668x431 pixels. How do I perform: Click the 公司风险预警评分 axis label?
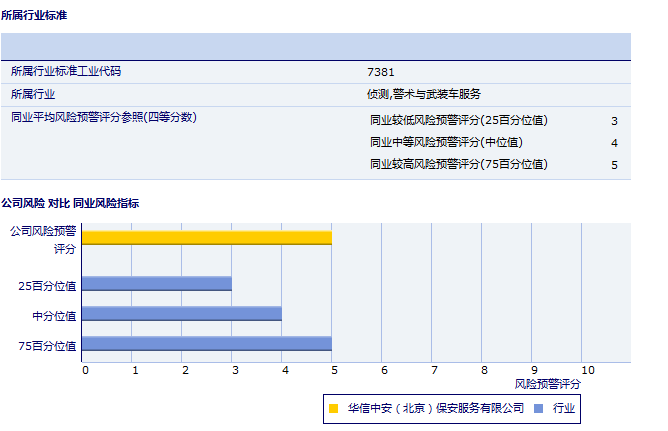coord(43,239)
